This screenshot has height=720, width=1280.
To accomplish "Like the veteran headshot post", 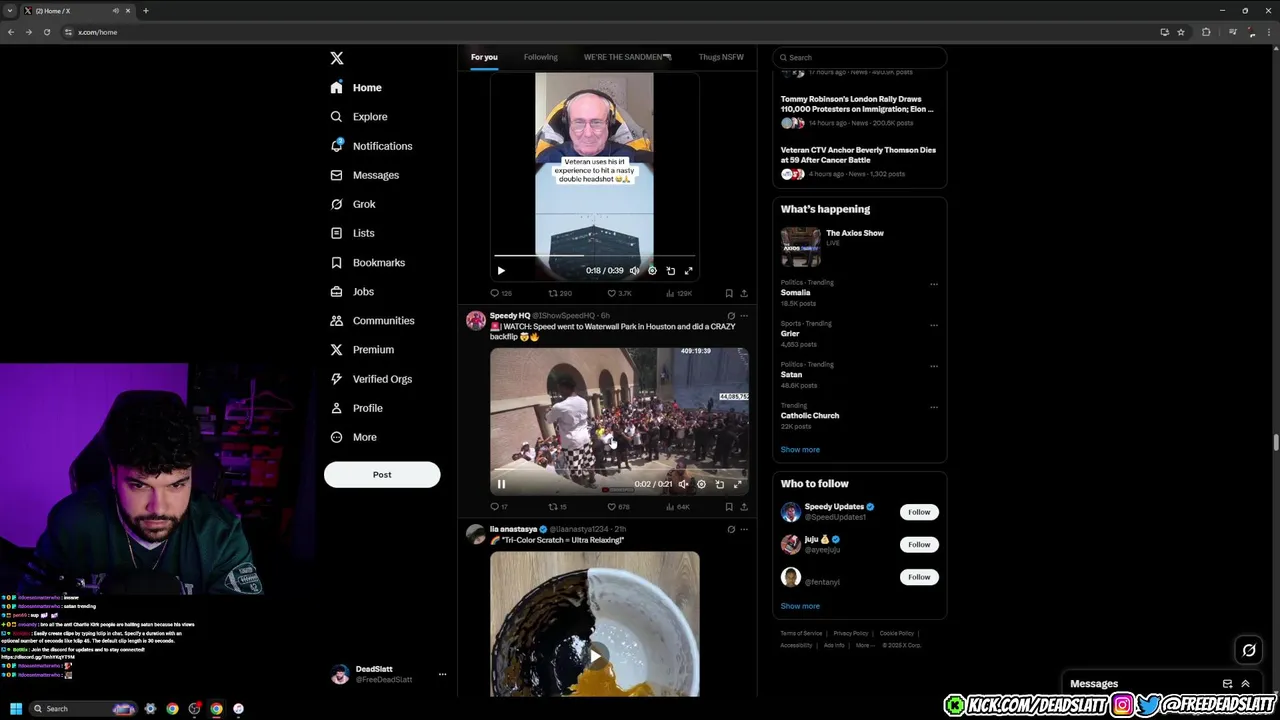I will 619,293.
